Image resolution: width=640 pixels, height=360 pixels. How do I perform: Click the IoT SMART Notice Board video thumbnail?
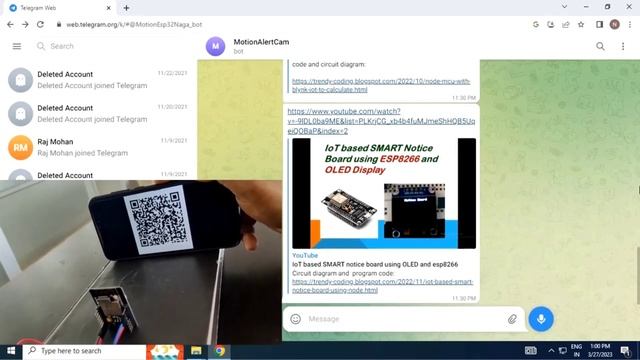pos(384,193)
